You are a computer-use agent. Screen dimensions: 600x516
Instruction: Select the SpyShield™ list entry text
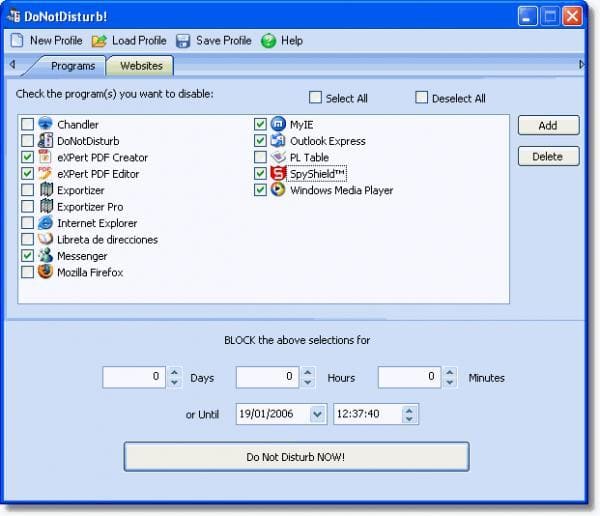(x=317, y=174)
